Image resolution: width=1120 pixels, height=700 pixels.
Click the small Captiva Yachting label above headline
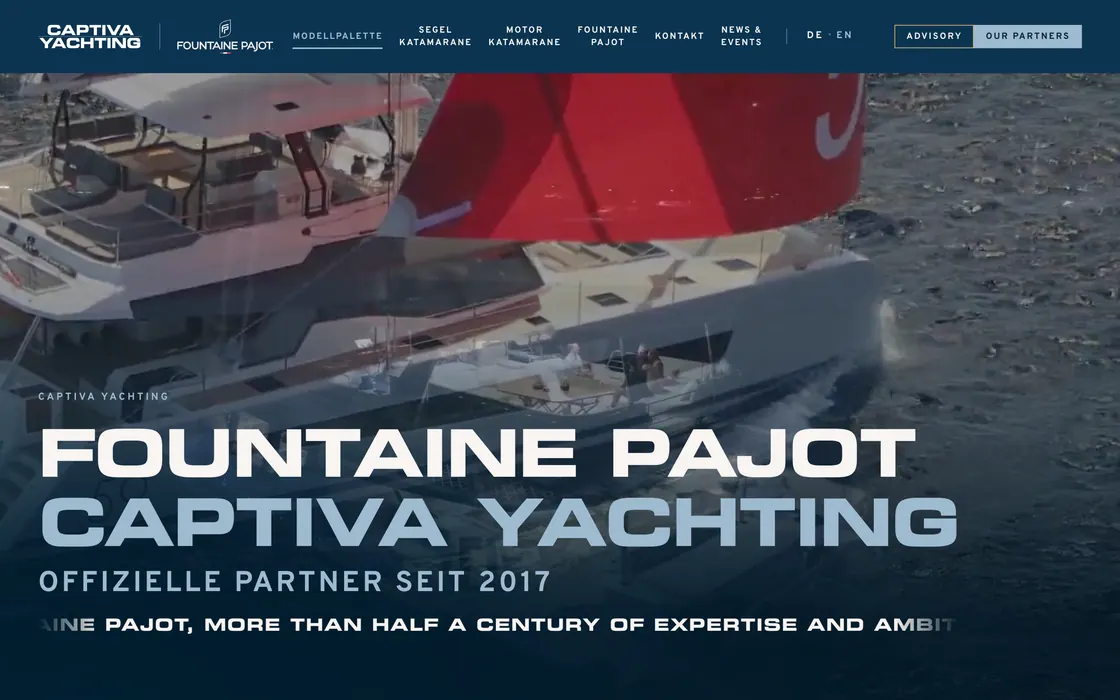(104, 396)
